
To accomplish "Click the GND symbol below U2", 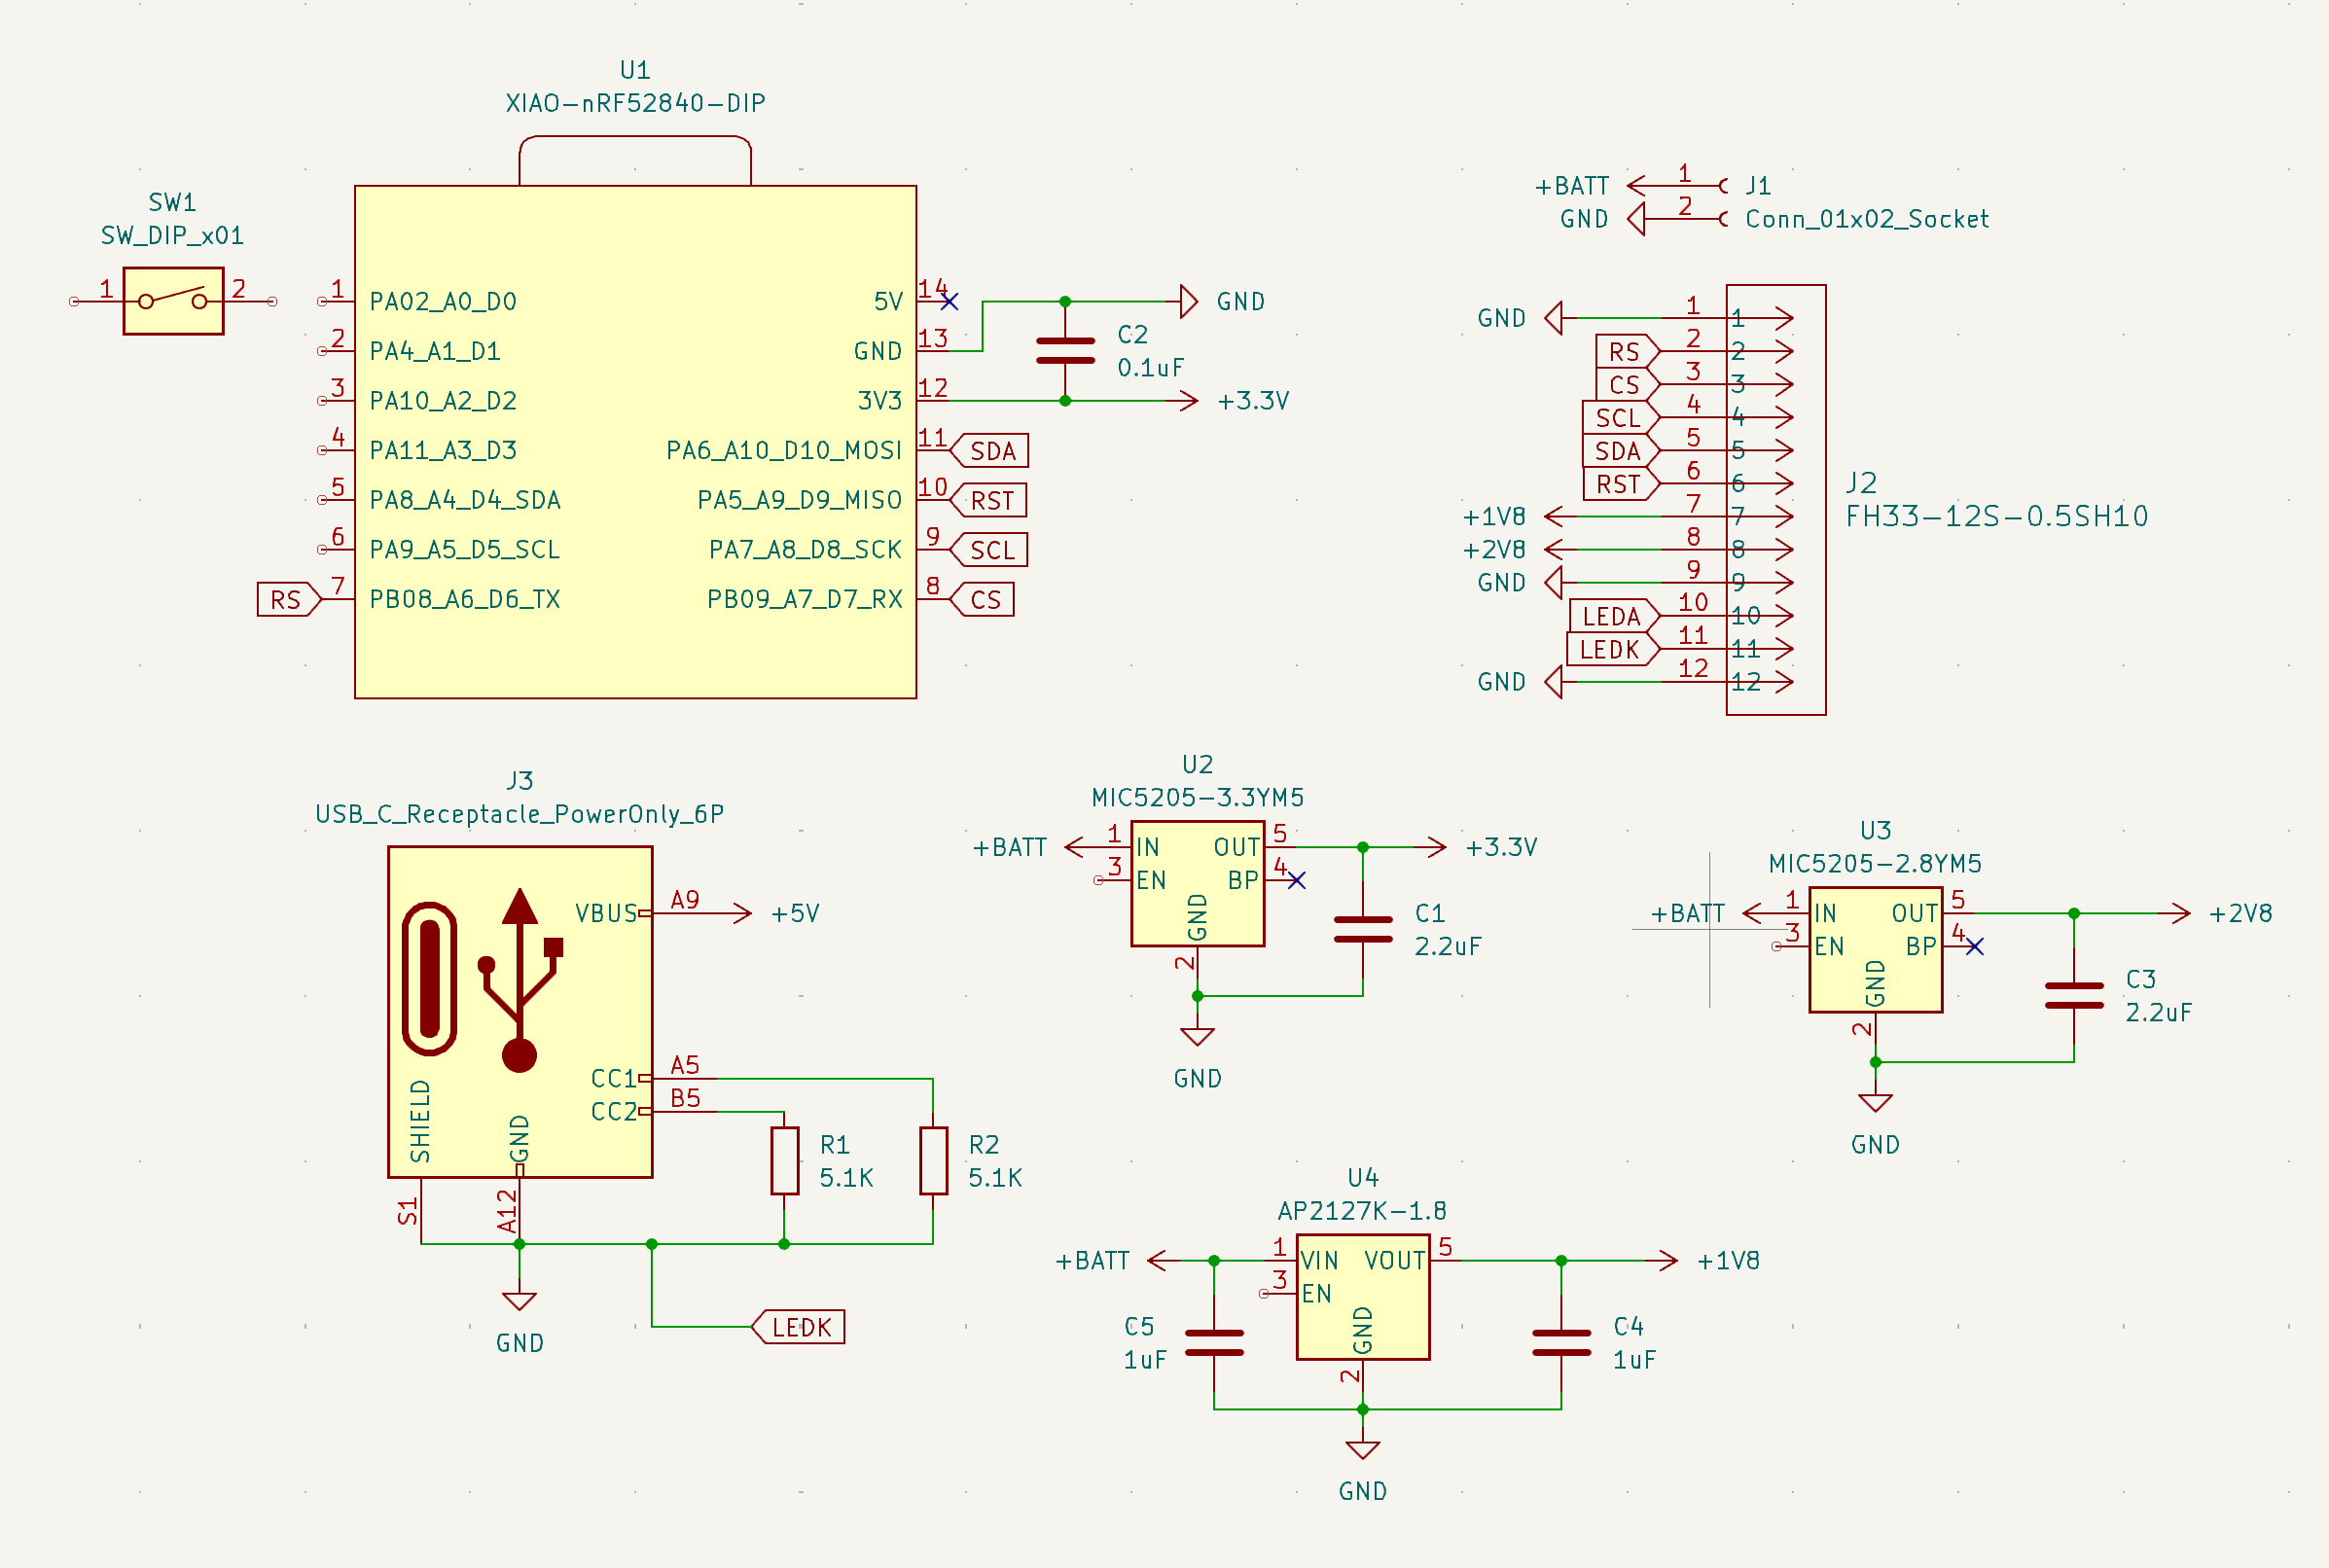I will (1197, 1036).
